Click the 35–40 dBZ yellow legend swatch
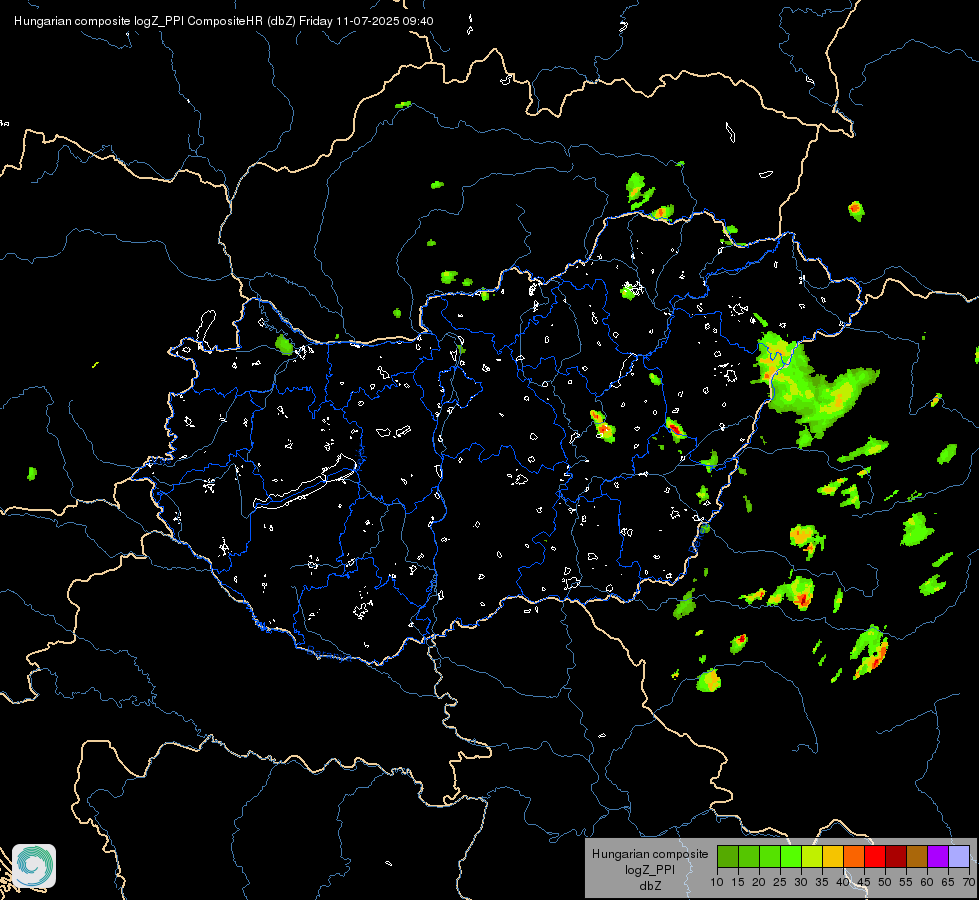 pyautogui.click(x=833, y=856)
